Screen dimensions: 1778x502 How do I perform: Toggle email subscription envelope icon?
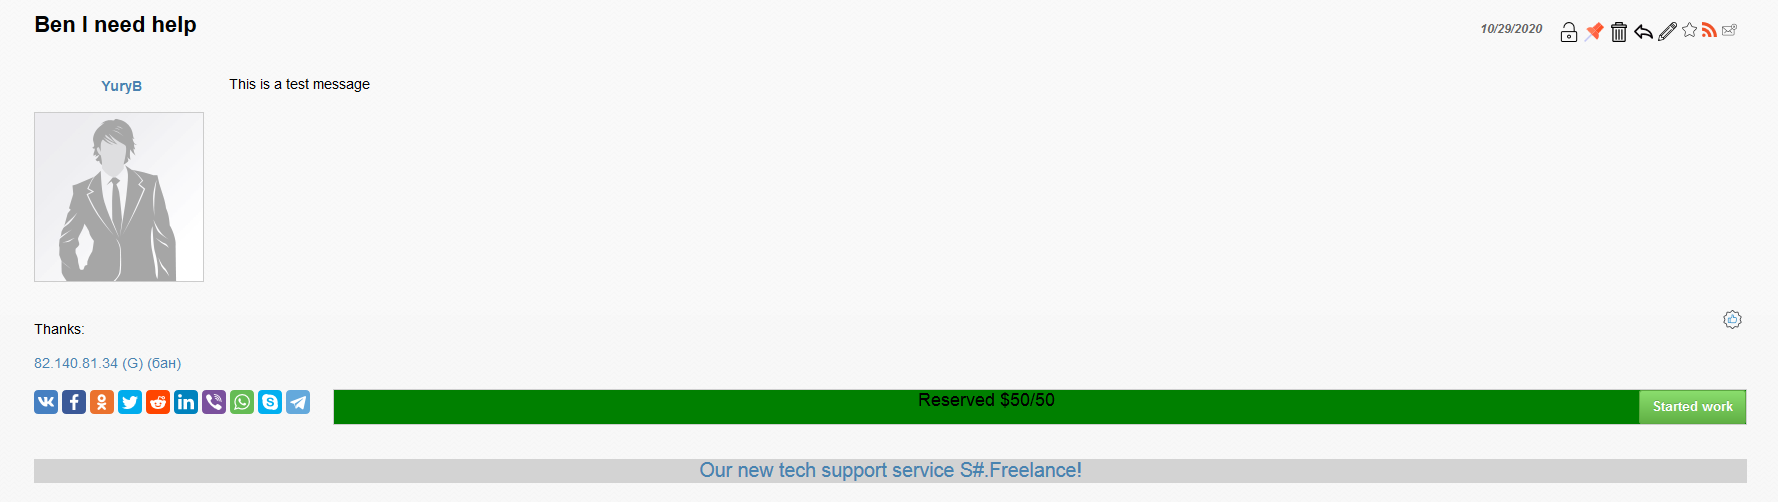1729,30
